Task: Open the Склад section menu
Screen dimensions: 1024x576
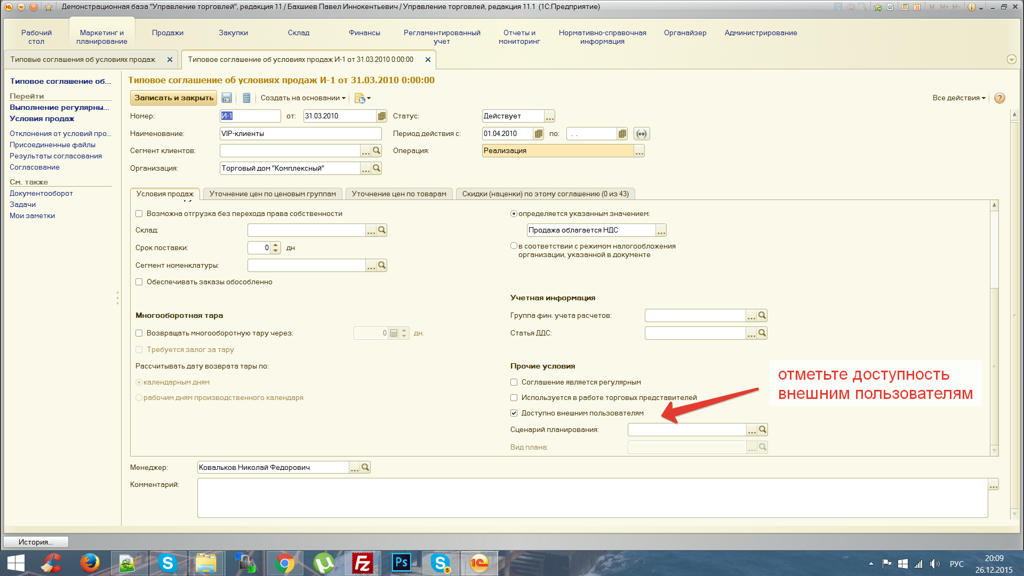Action: [298, 33]
